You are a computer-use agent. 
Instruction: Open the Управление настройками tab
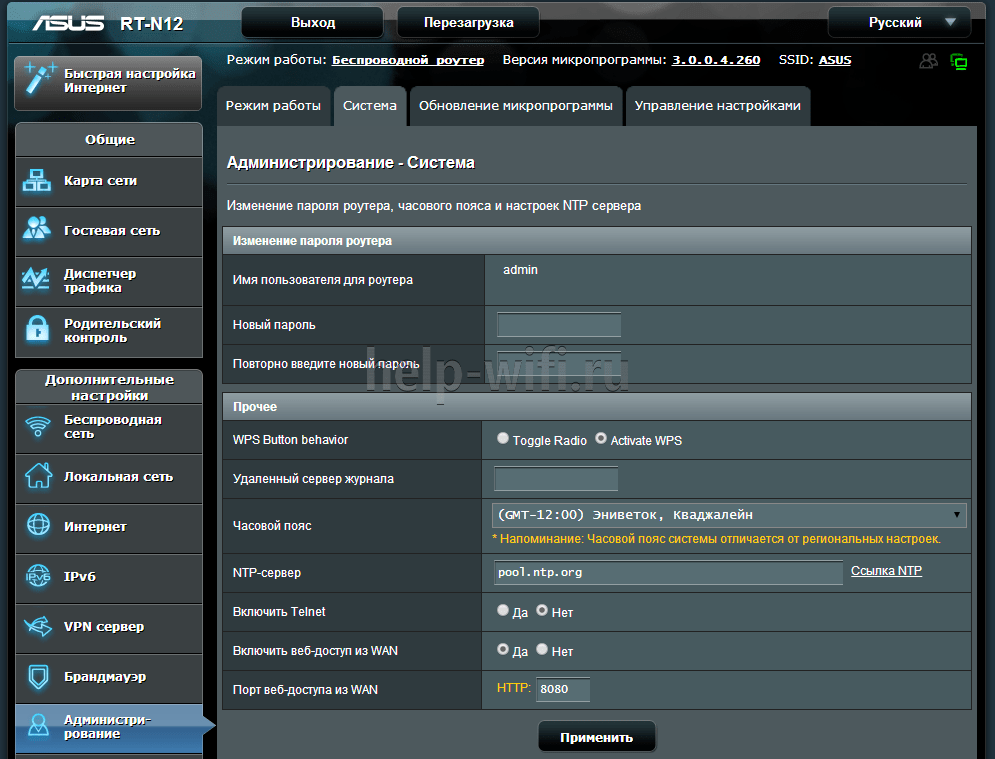click(x=717, y=106)
